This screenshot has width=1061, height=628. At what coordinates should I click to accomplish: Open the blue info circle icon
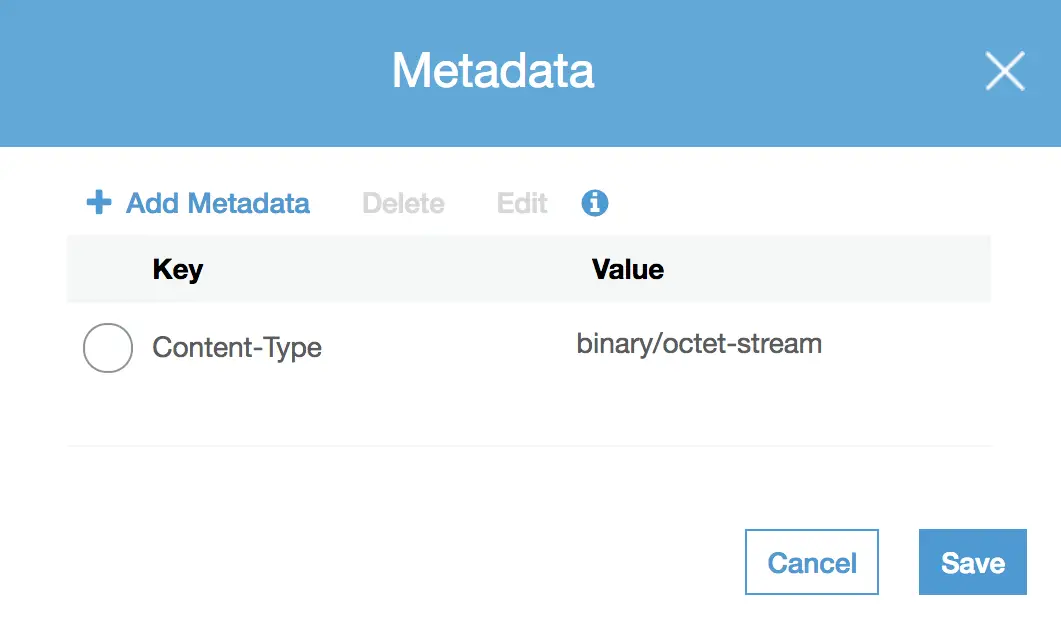point(595,202)
